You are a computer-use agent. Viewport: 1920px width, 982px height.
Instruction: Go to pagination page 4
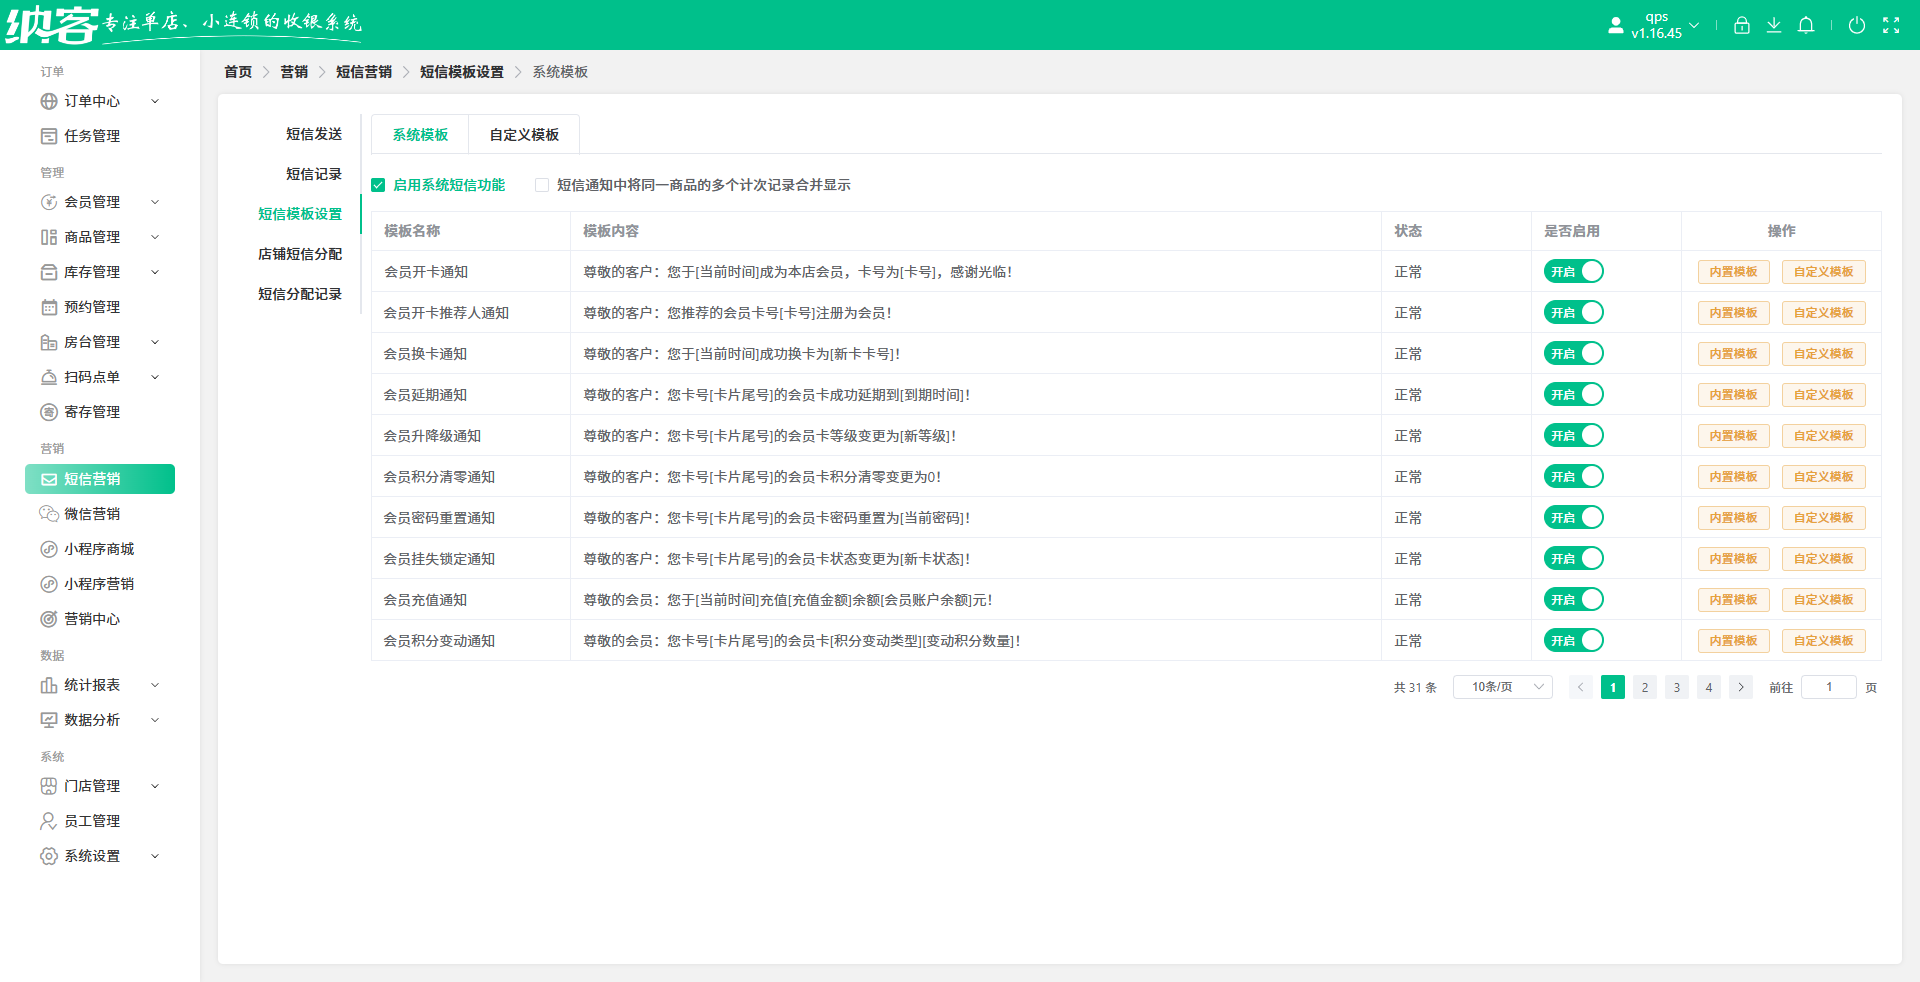pyautogui.click(x=1709, y=687)
